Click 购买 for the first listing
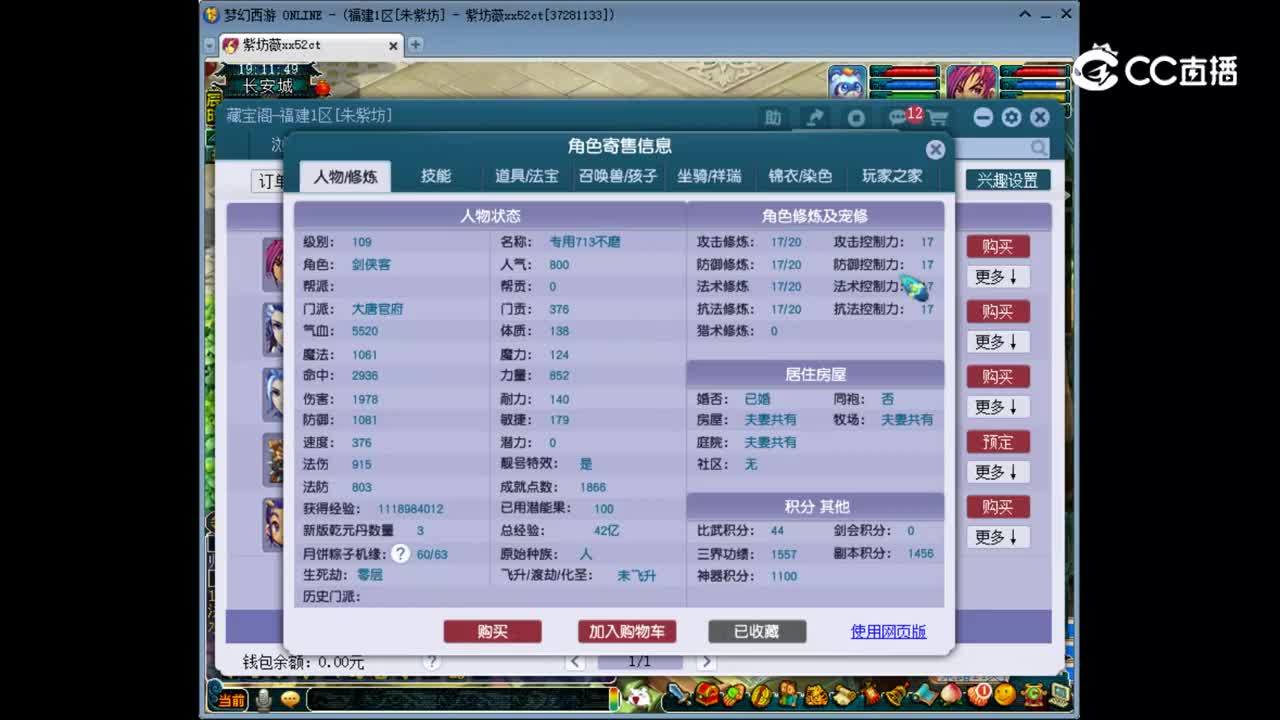This screenshot has height=720, width=1280. [x=998, y=246]
